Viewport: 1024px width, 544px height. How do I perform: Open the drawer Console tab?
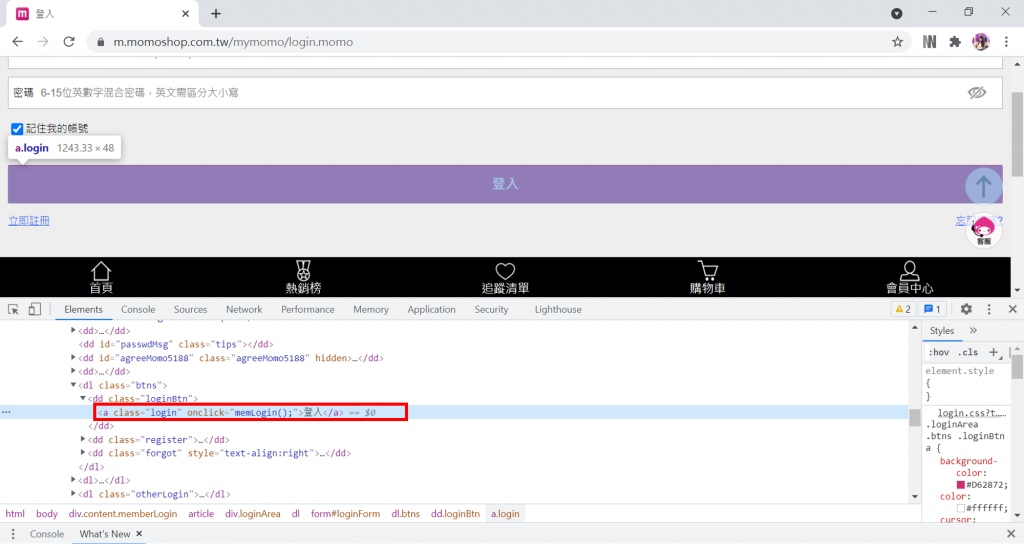(47, 534)
